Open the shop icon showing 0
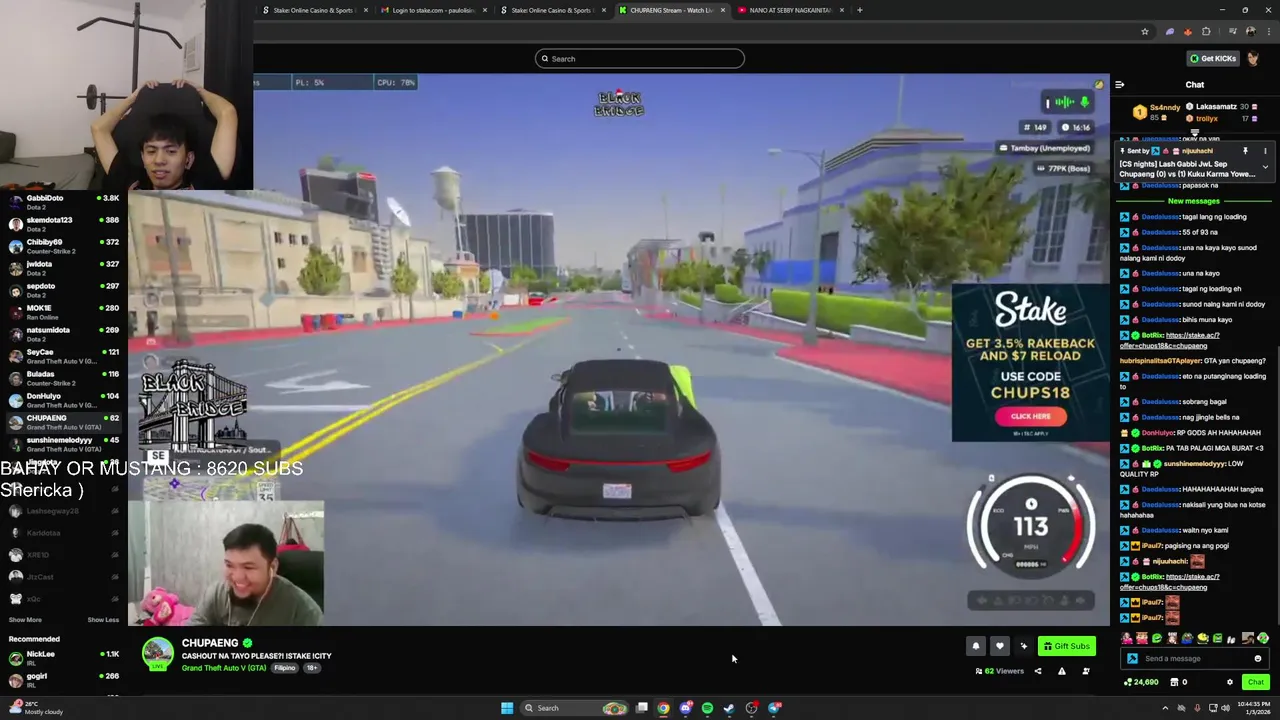The height and width of the screenshot is (720, 1280). [x=1178, y=682]
